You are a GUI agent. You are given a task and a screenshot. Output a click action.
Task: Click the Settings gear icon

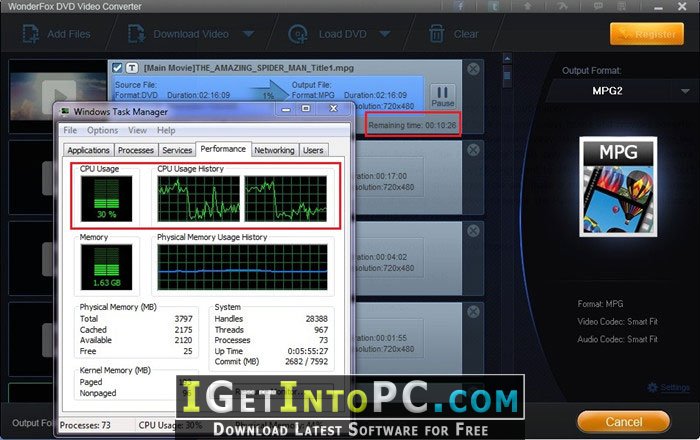coord(652,387)
